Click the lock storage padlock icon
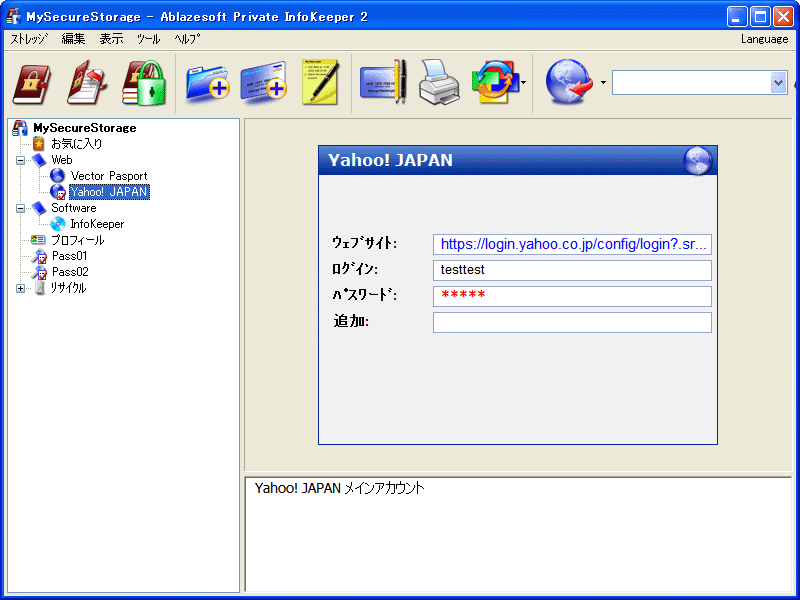Viewport: 800px width, 600px height. [144, 83]
